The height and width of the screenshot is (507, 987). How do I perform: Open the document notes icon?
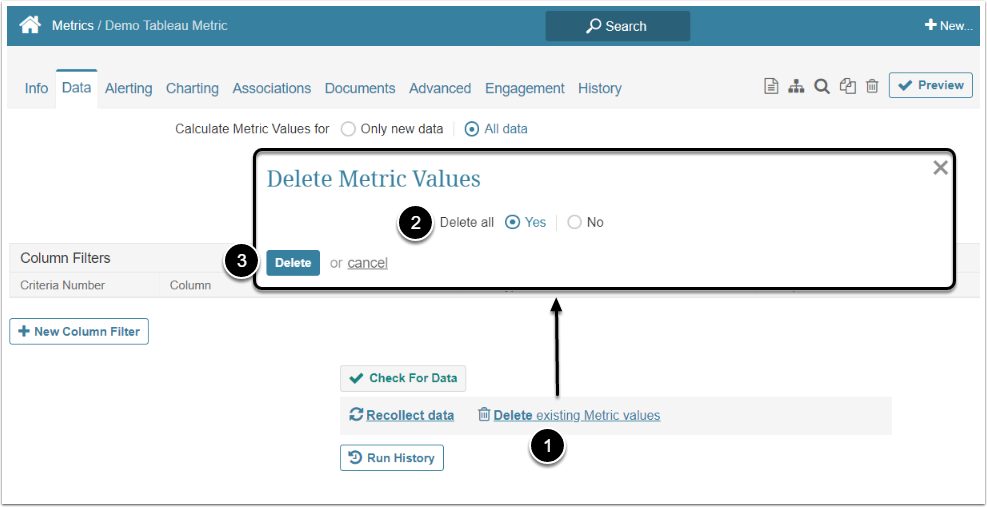(771, 87)
